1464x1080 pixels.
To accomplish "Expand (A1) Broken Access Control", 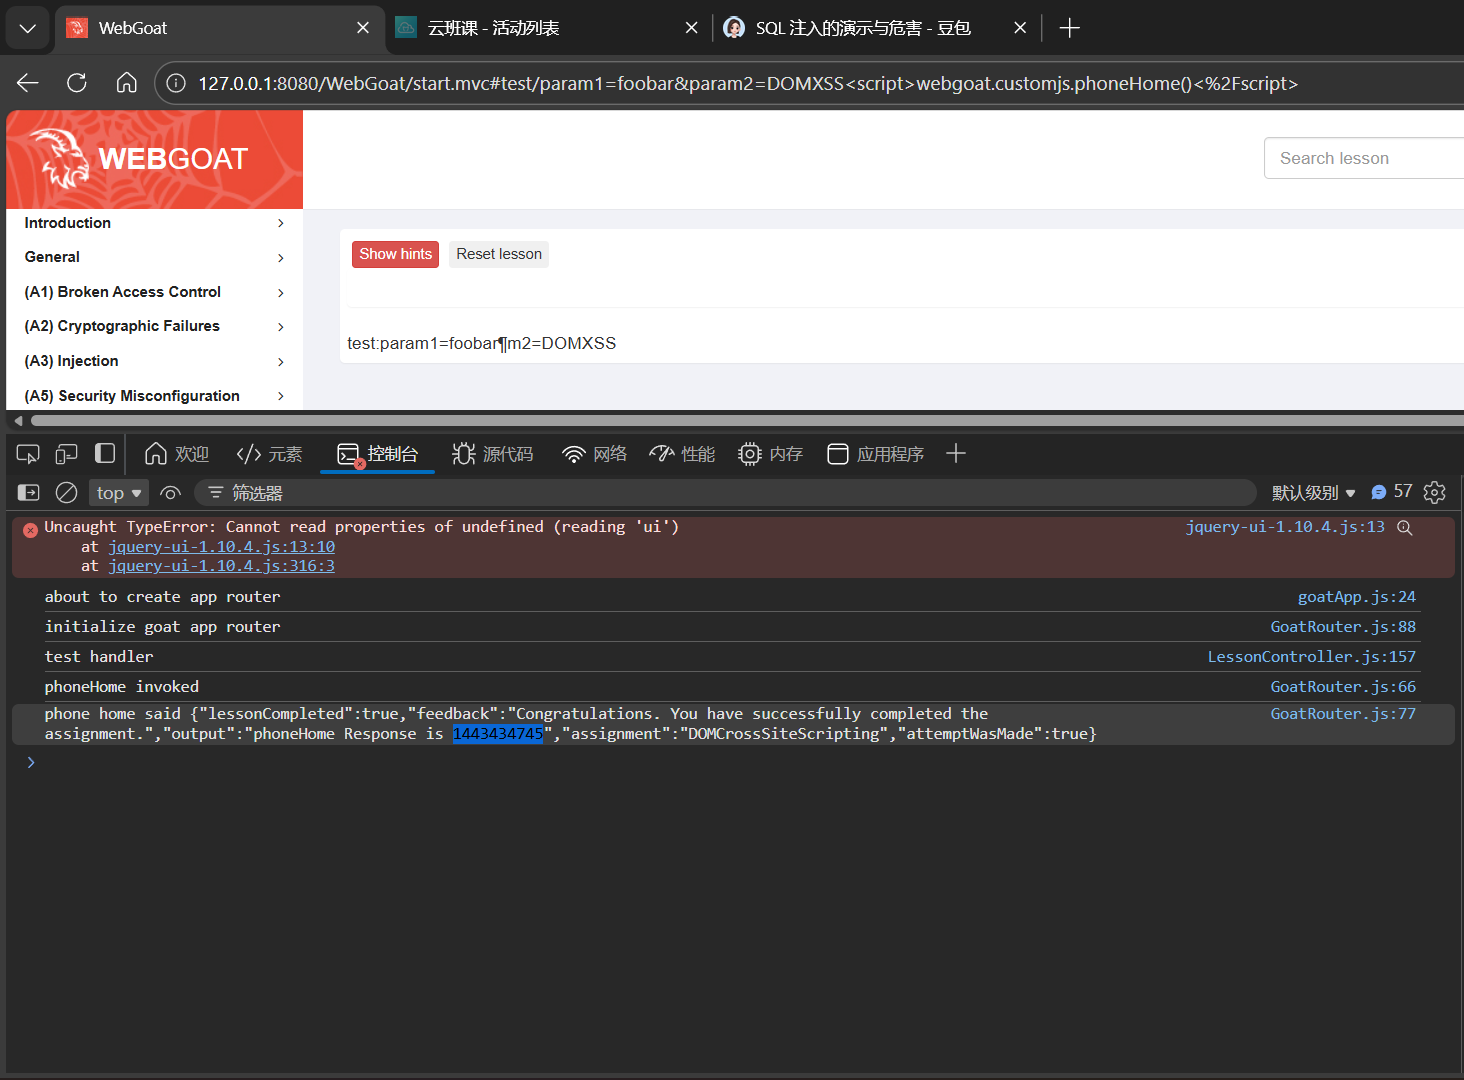I will pyautogui.click(x=154, y=292).
